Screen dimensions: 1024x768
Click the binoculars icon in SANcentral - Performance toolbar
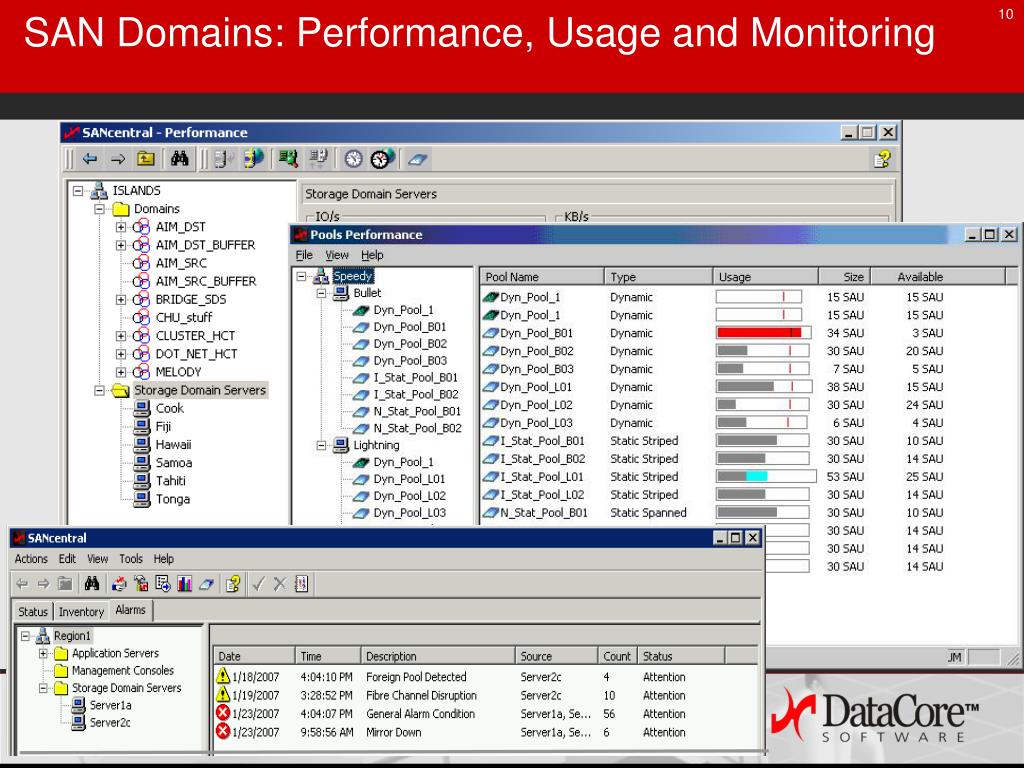(180, 158)
